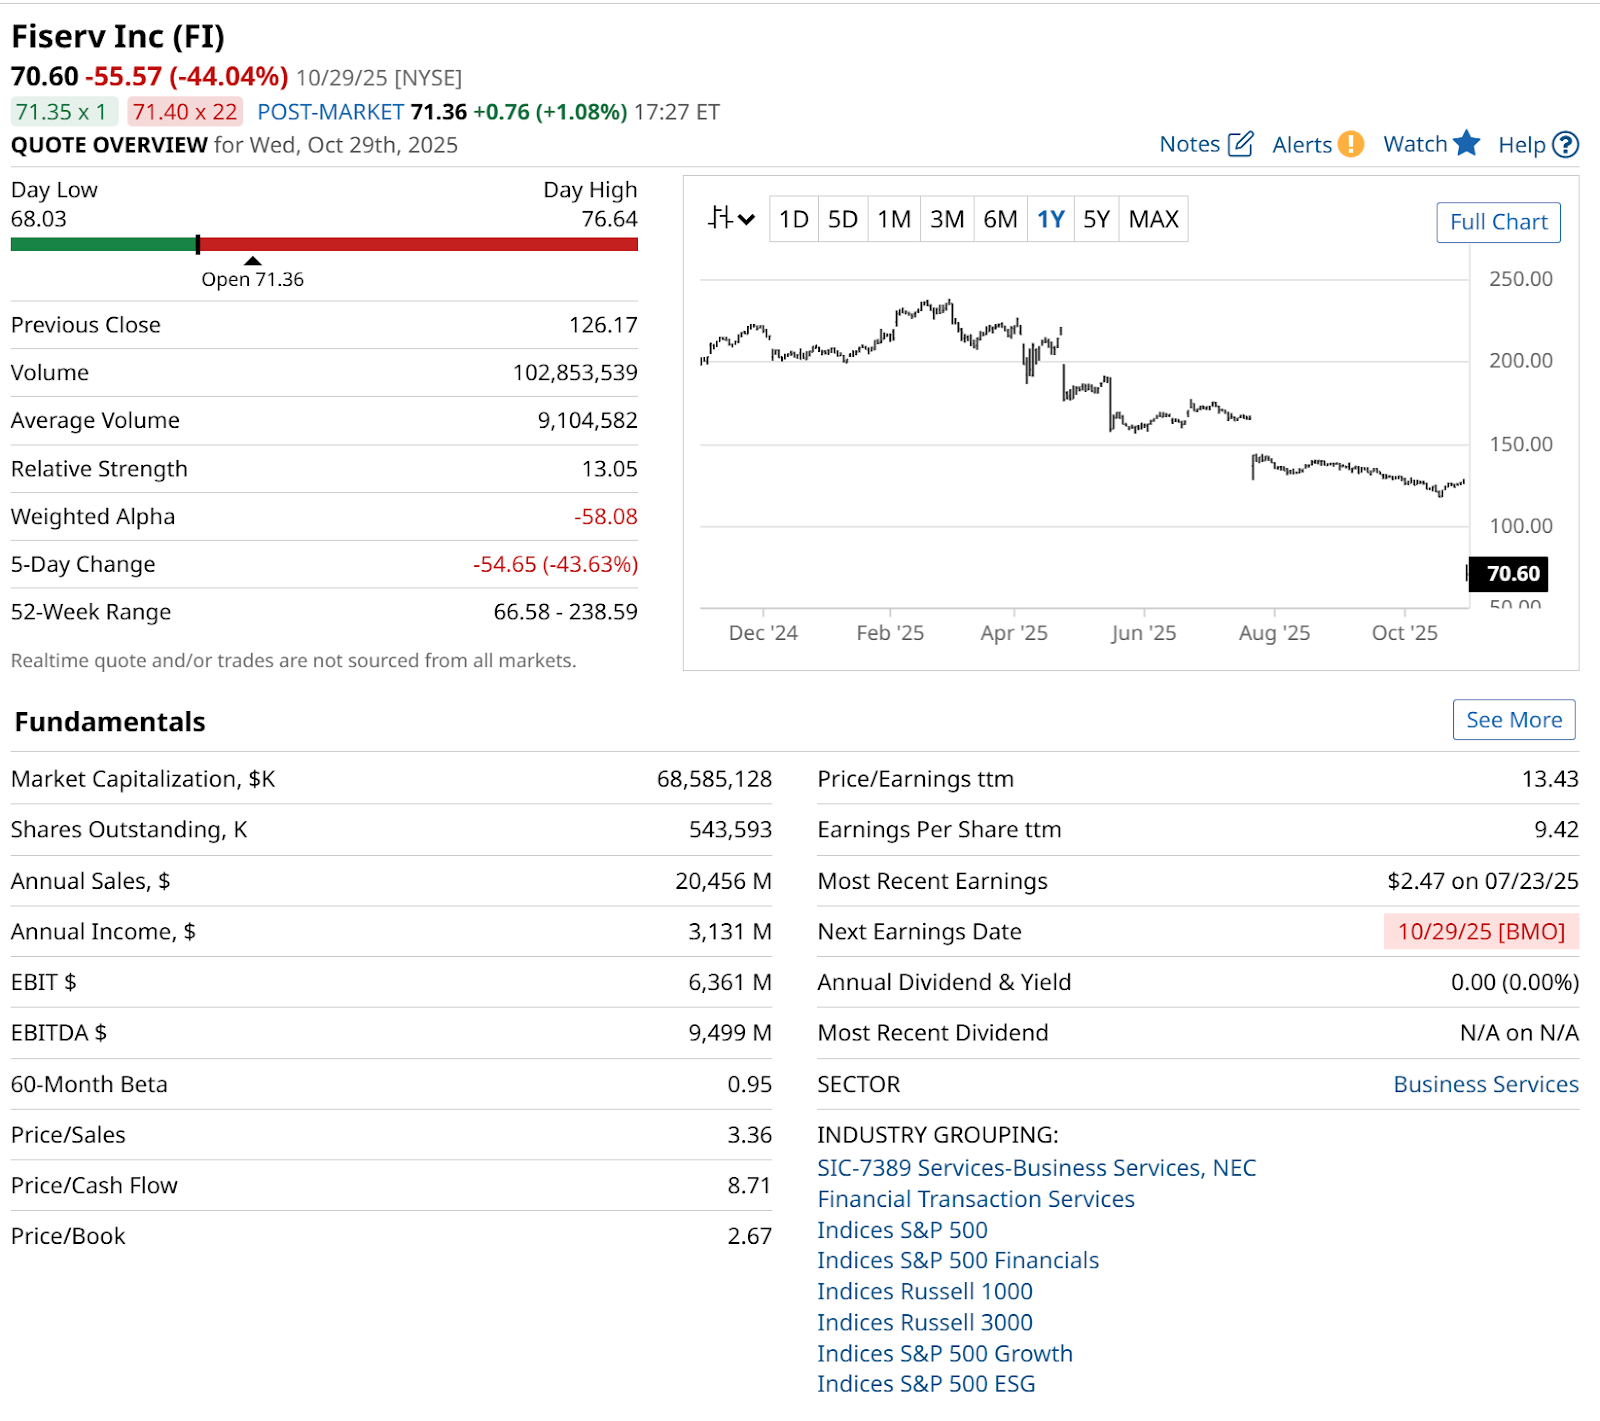Open Financial Transaction Services link
Image resolution: width=1600 pixels, height=1421 pixels.
975,1199
